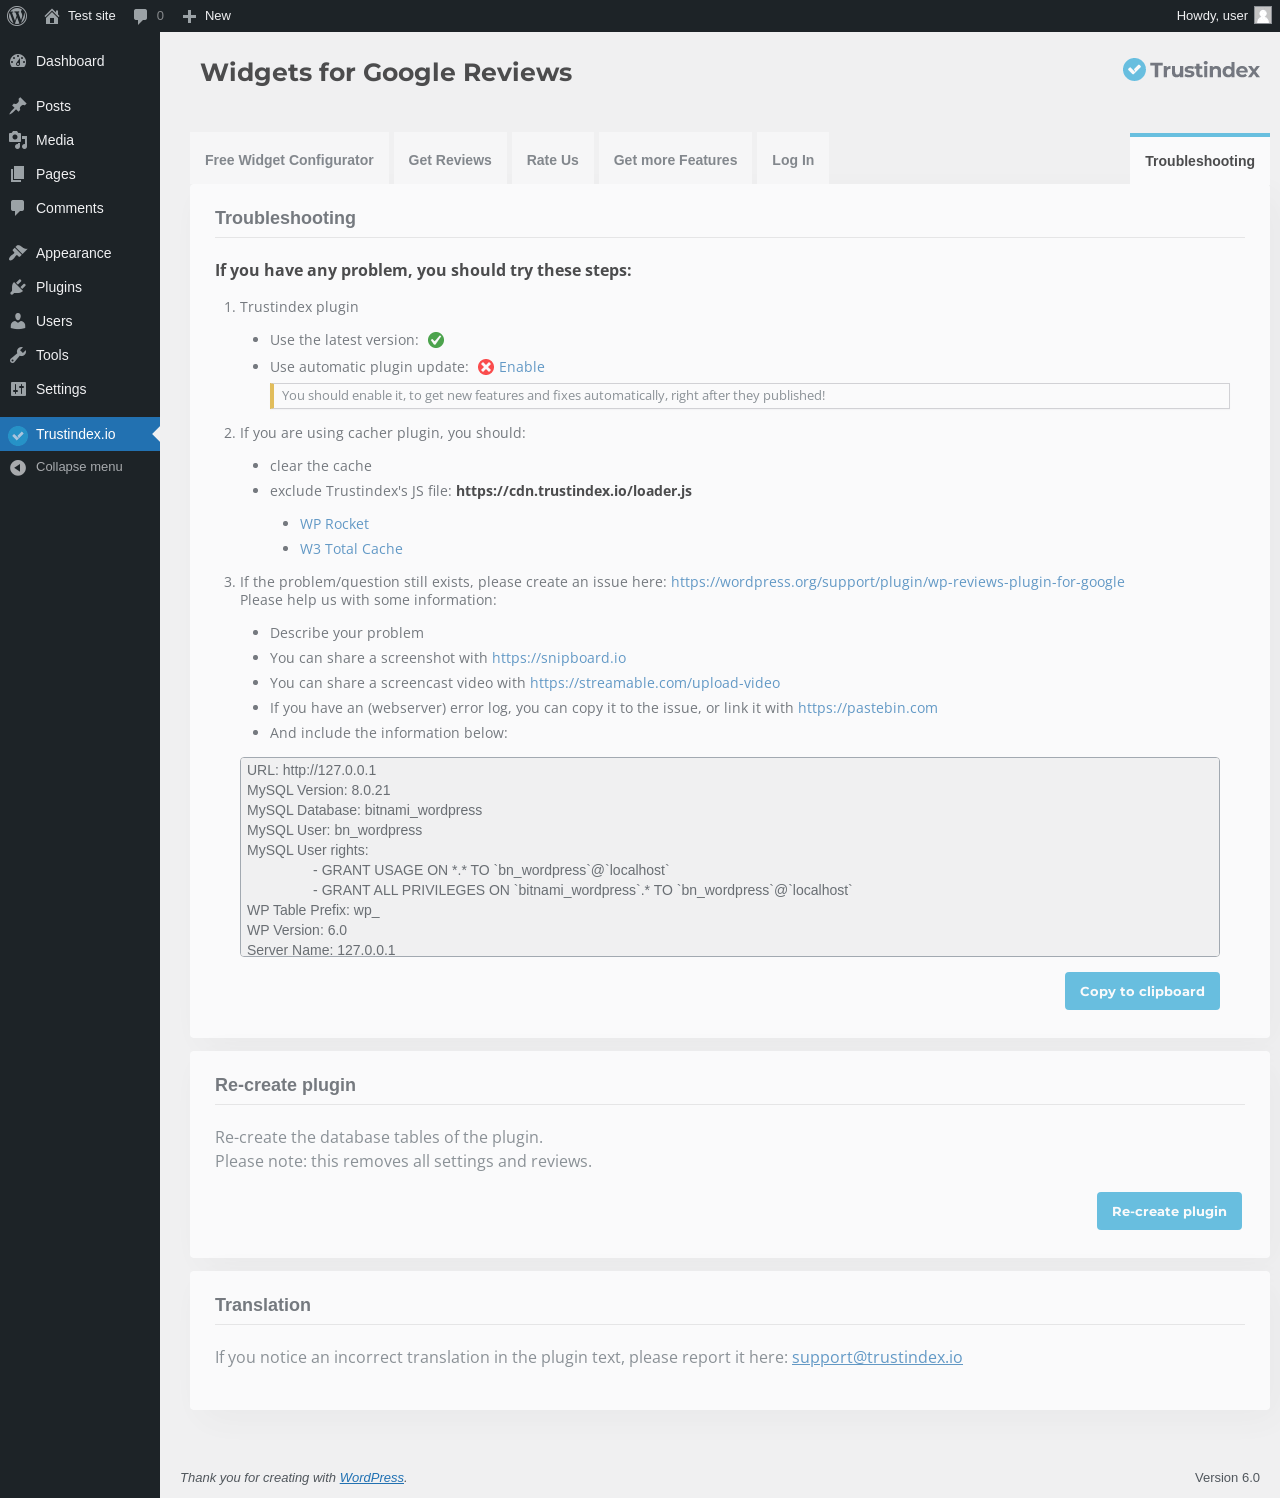This screenshot has height=1498, width=1280.
Task: Click the Tools wrench icon
Action: coord(18,355)
